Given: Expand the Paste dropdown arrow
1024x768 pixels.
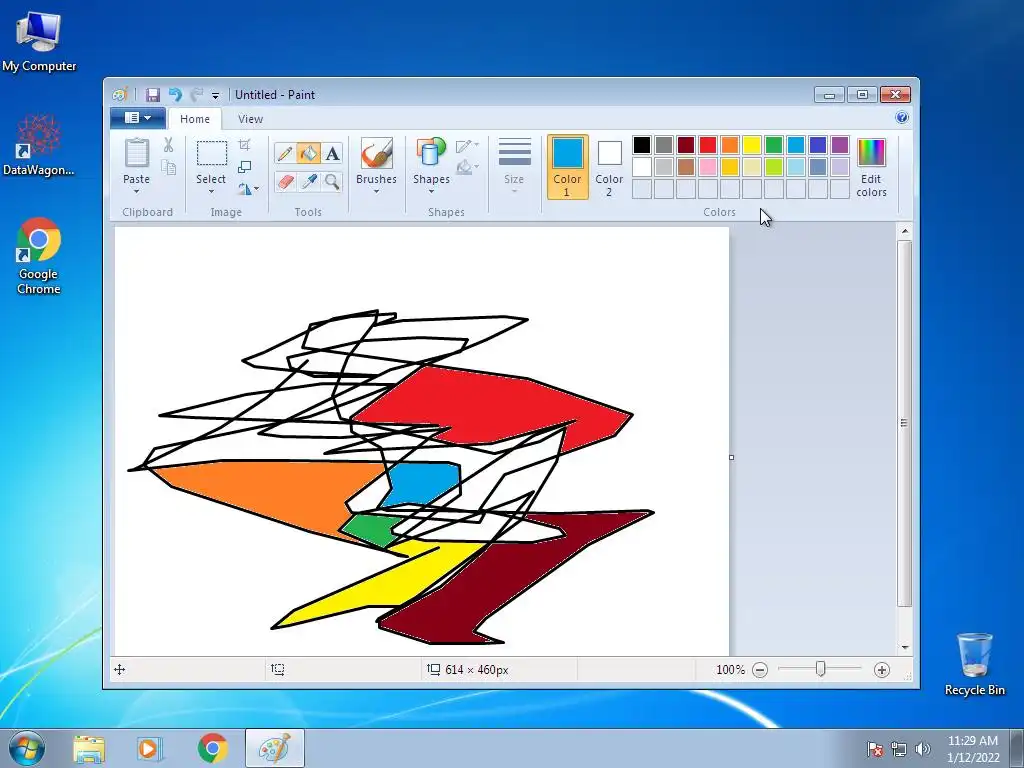Looking at the screenshot, I should click(136, 192).
